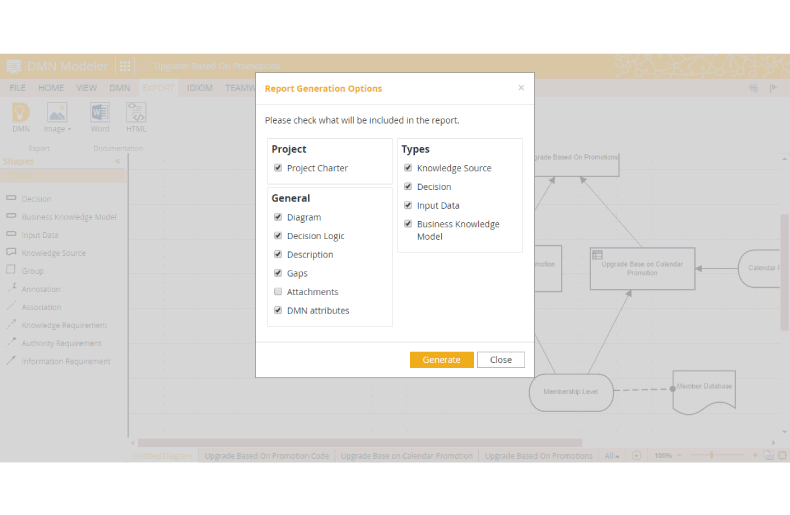790x515 pixels.
Task: Select the Decision shape icon in Shapes panel
Action: coord(11,199)
